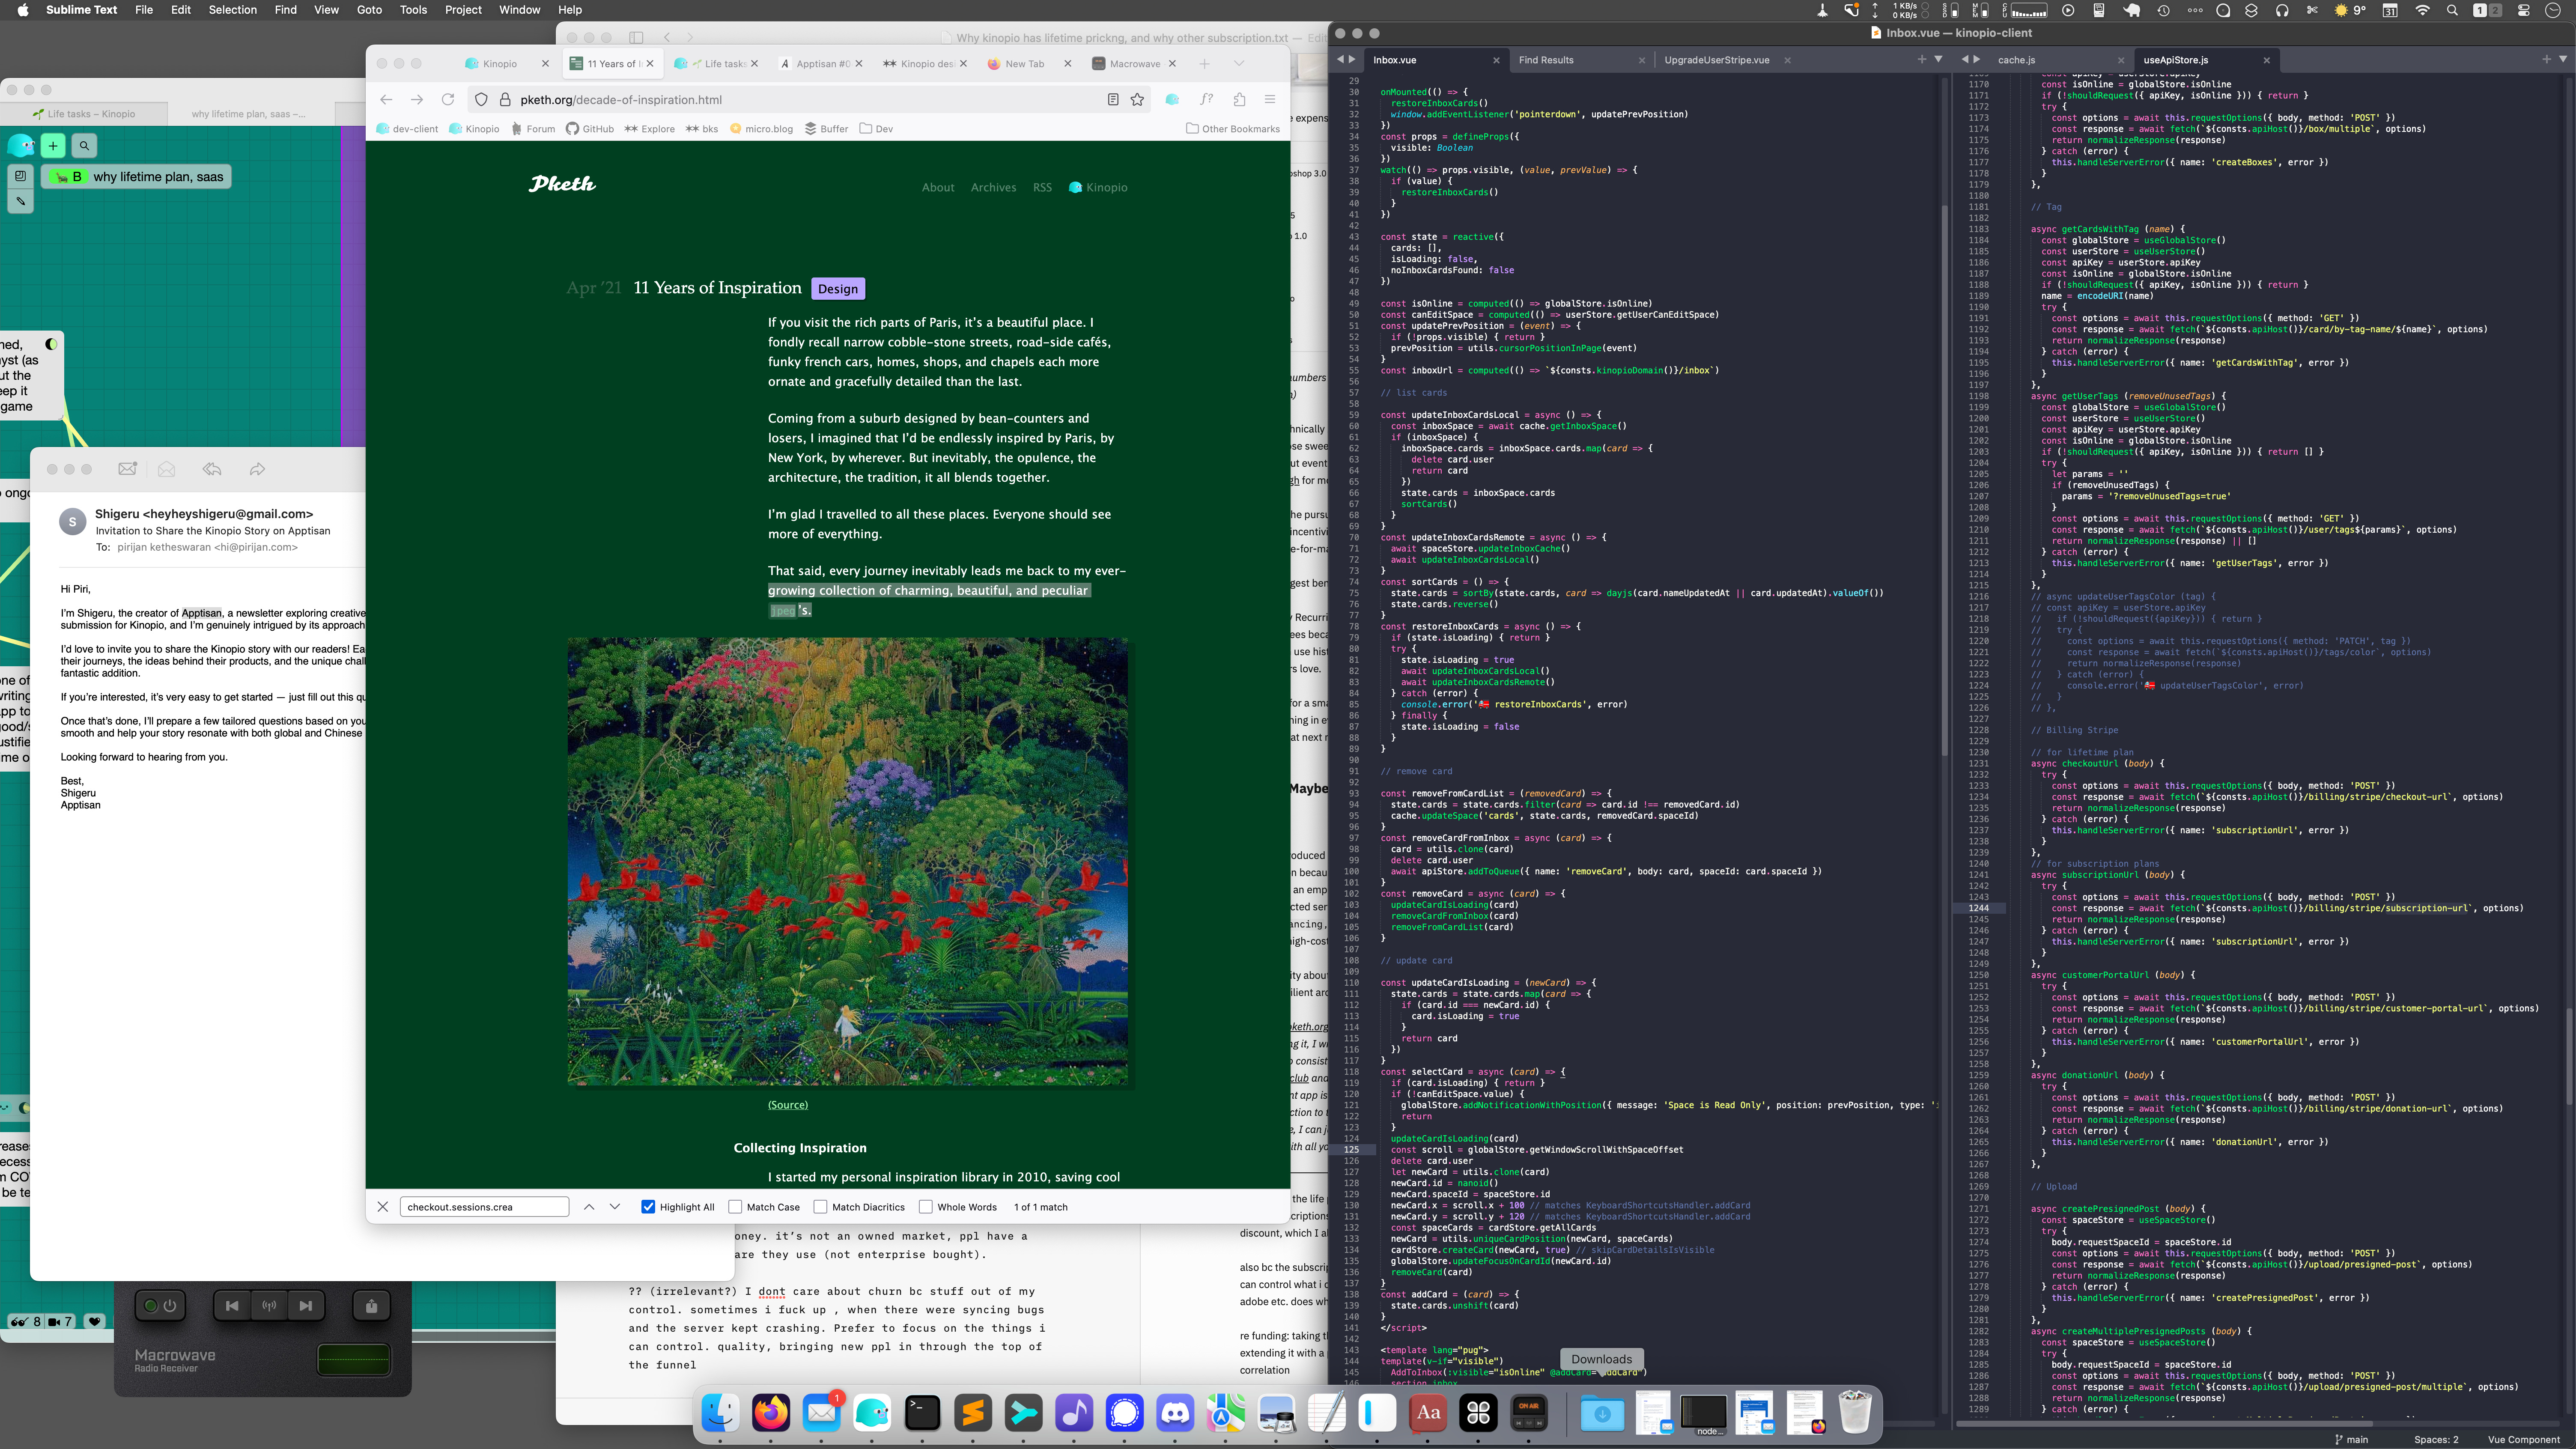
Task: Open the Goto menu in menu bar
Action: click(369, 10)
